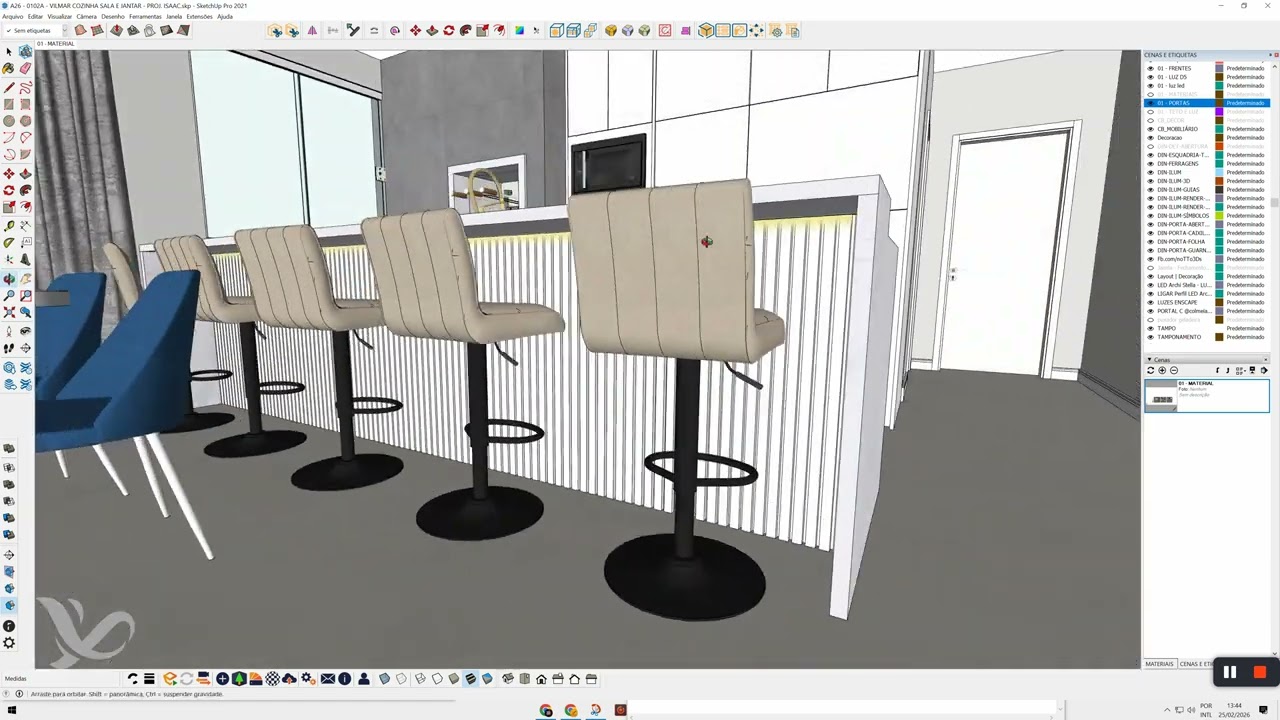
Task: Select the Line pencil tool
Action: click(9, 87)
